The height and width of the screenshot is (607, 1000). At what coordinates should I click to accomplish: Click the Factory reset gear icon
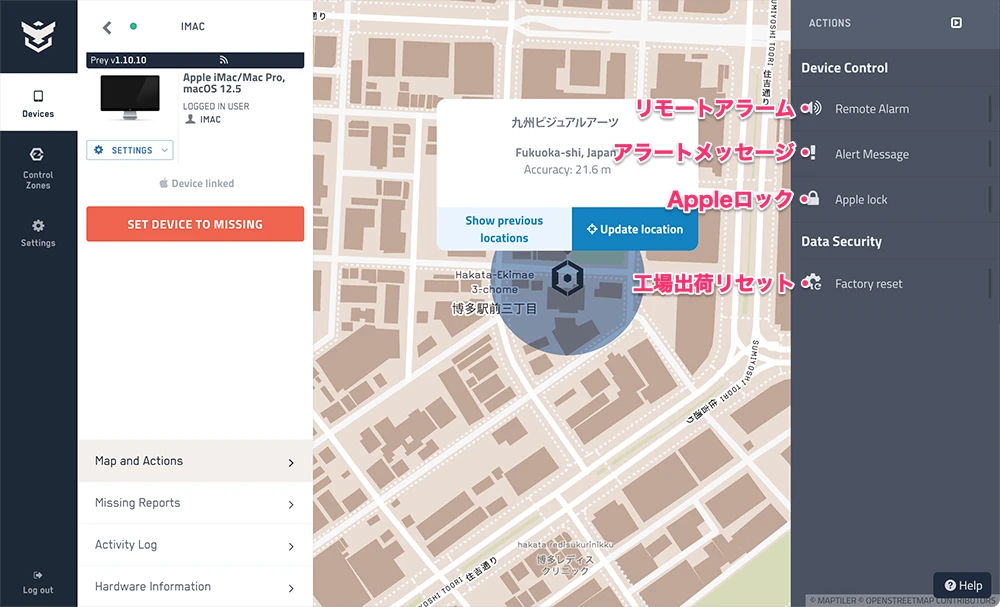coord(814,283)
